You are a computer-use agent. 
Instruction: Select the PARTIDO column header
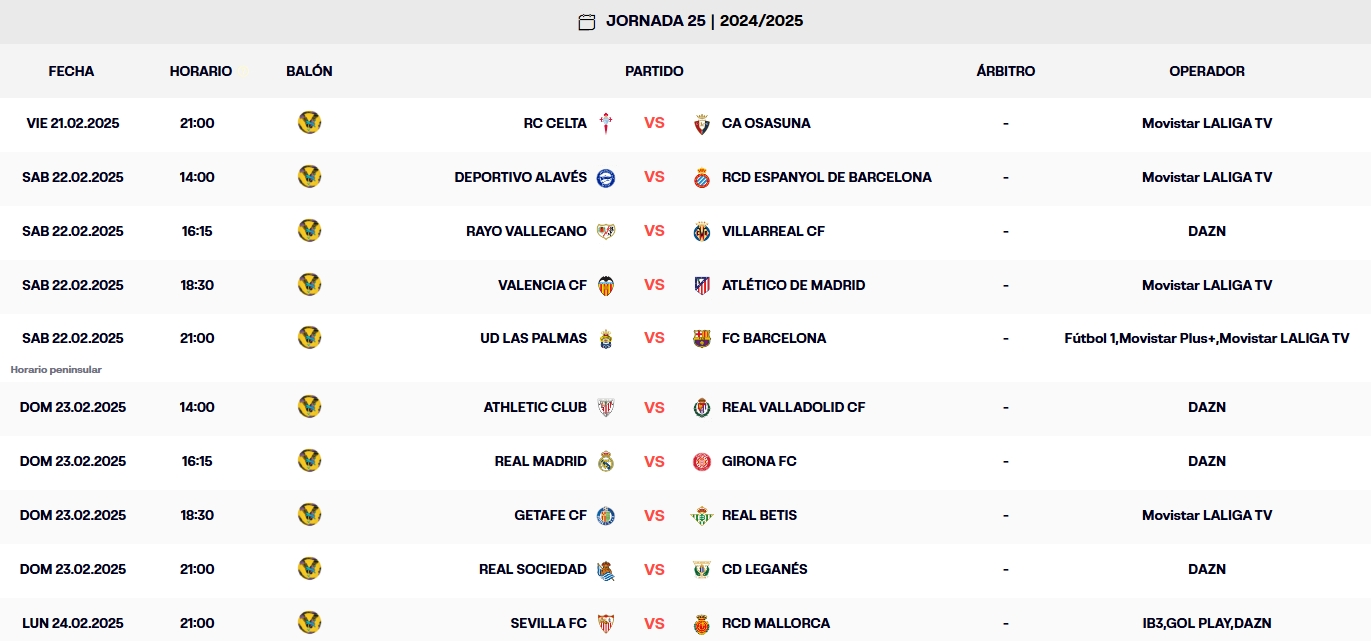point(654,71)
